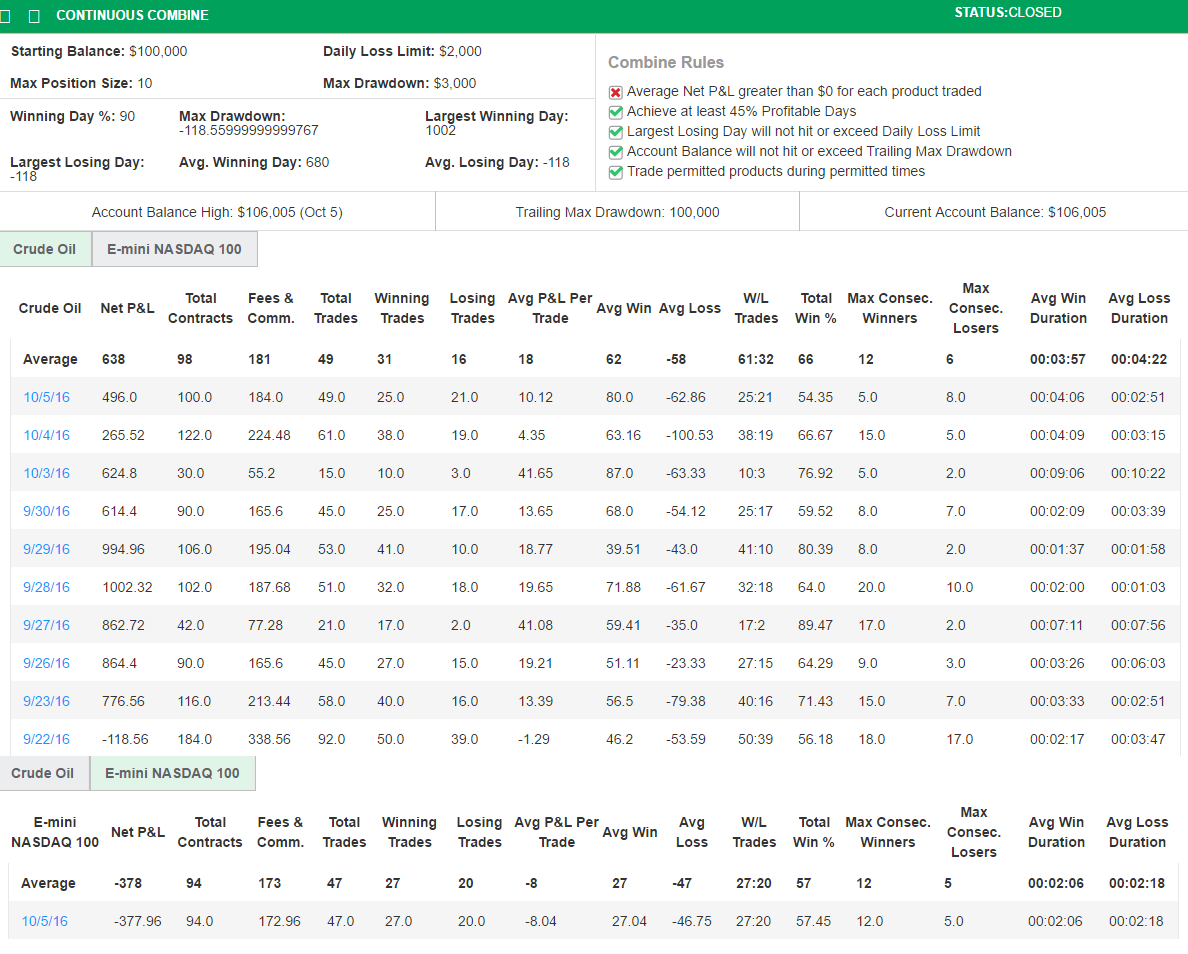The width and height of the screenshot is (1188, 954).
Task: Click the second square icon beside CONTINUOUS COMBINE
Action: (35, 15)
